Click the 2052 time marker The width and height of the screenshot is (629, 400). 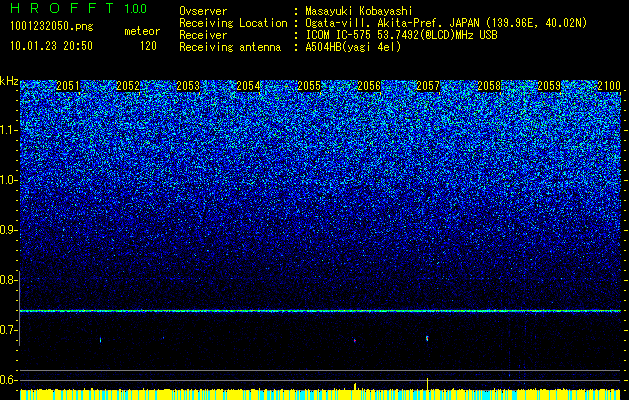128,86
